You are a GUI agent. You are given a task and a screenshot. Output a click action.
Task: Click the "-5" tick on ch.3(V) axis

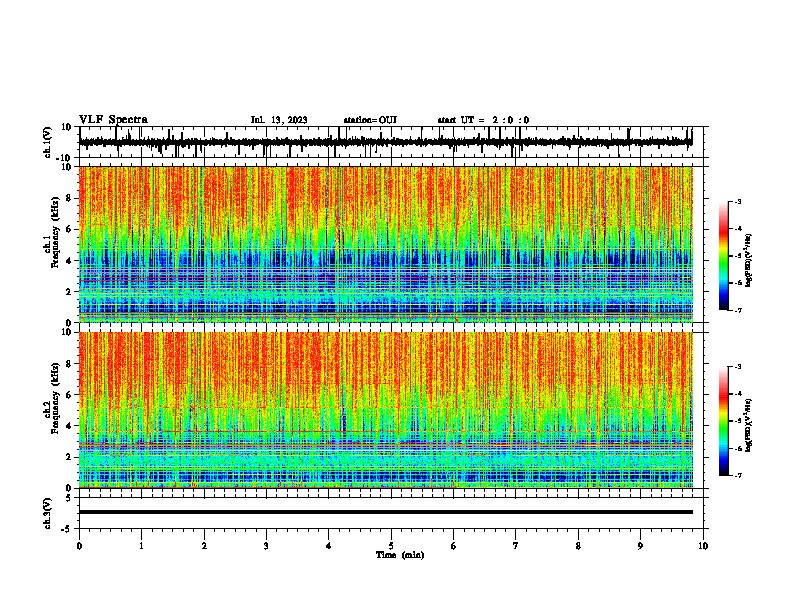pyautogui.click(x=68, y=529)
